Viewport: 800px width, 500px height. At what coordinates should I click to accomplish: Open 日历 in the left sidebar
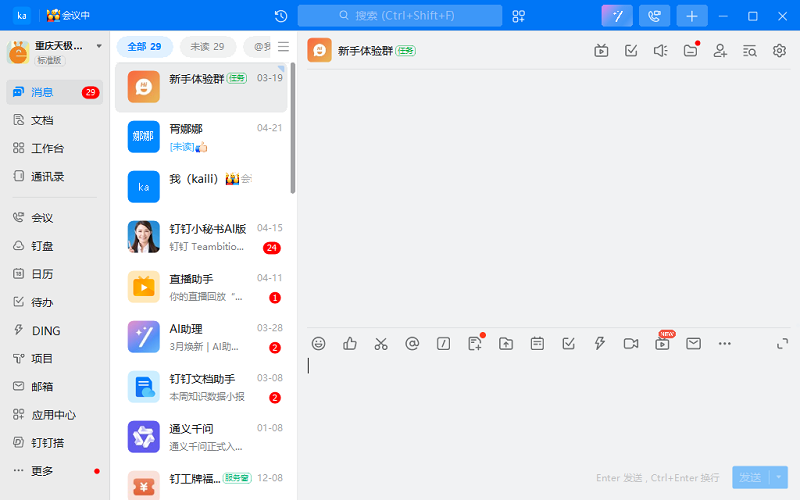[42, 273]
